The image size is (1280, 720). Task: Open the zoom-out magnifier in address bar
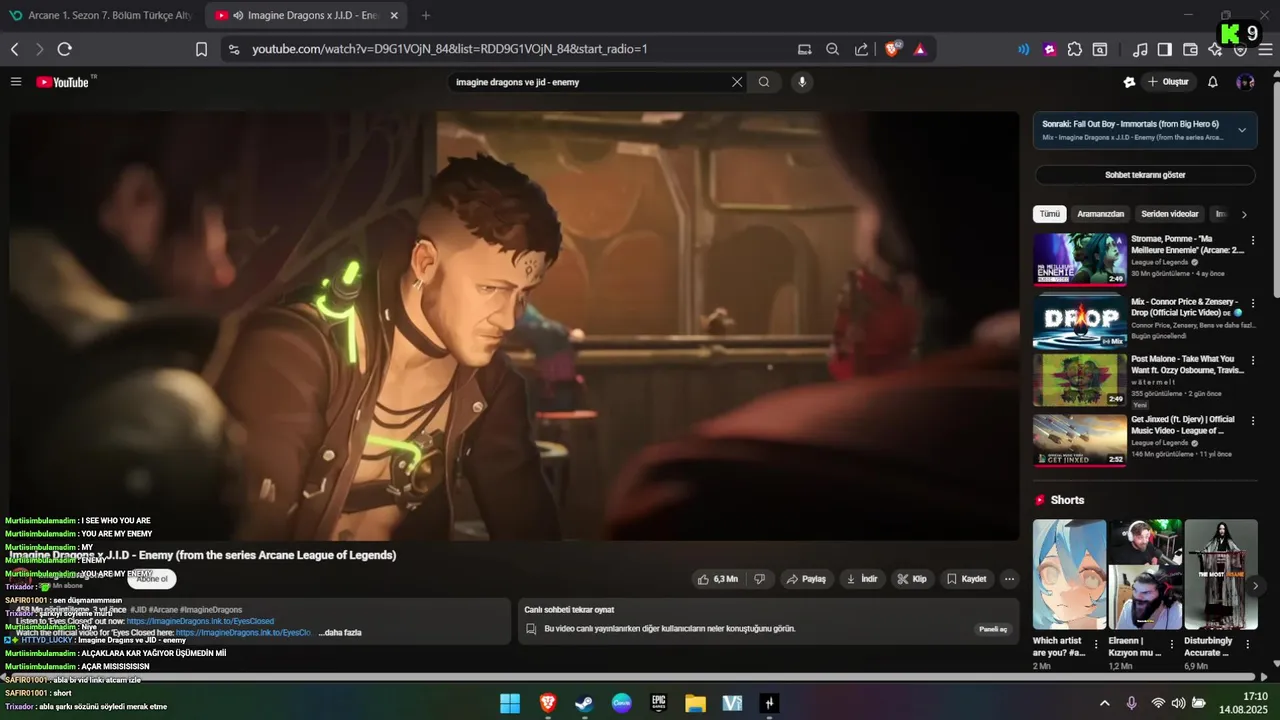point(832,49)
